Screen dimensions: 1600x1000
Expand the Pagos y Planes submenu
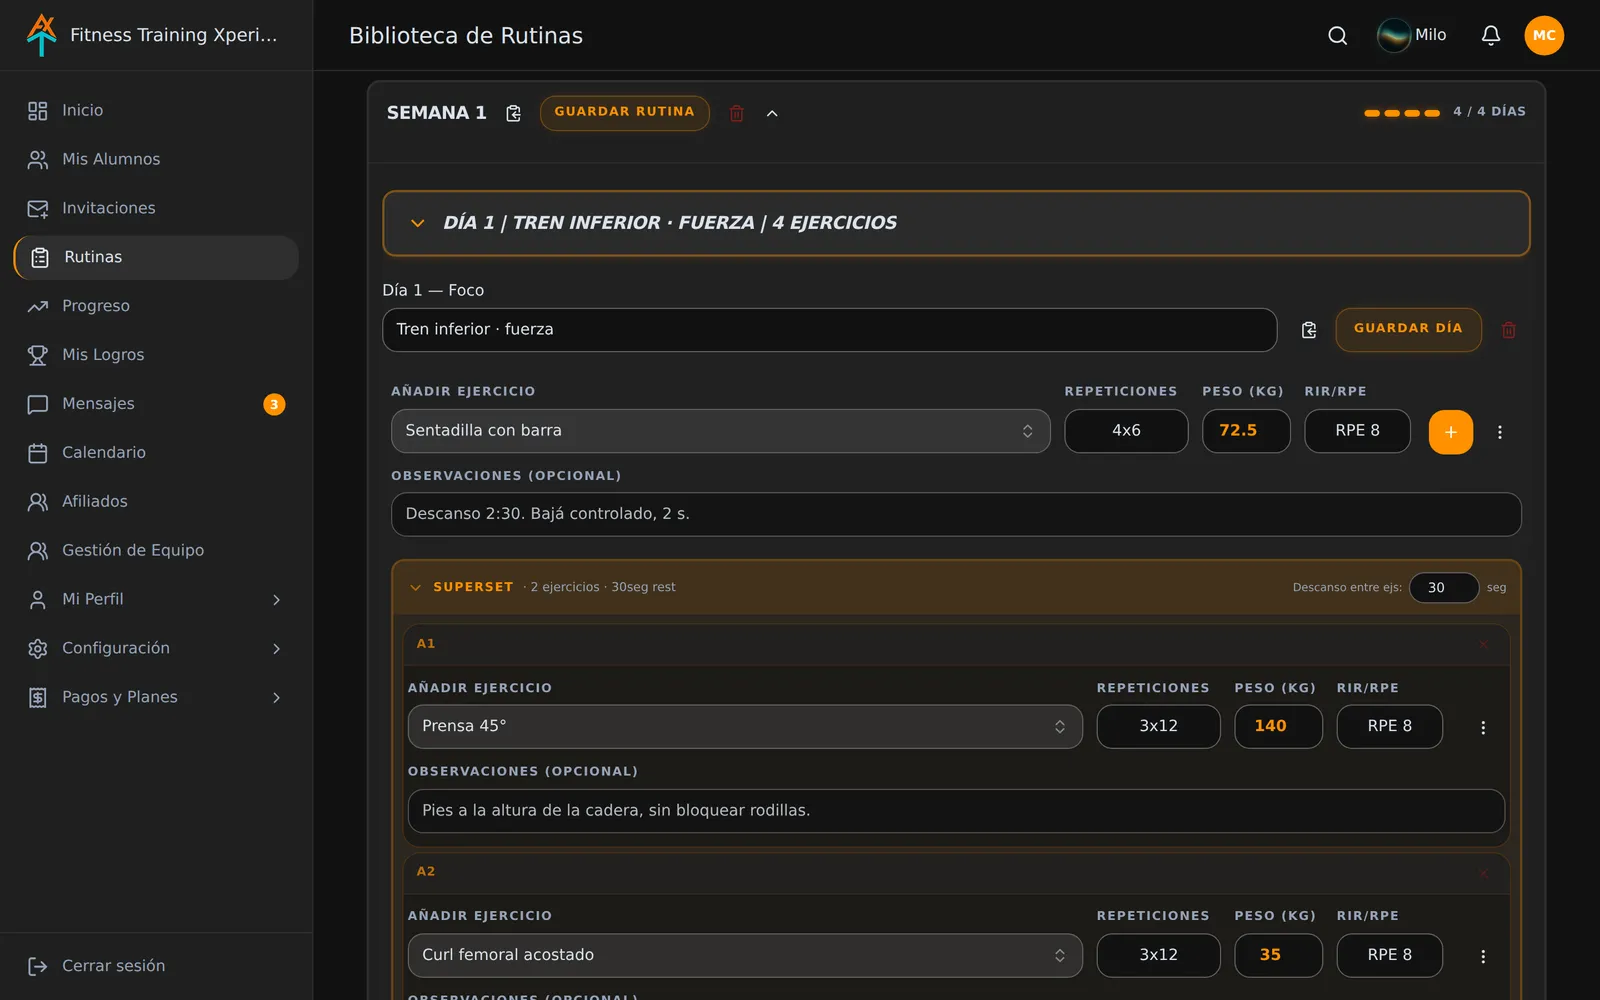tap(277, 697)
